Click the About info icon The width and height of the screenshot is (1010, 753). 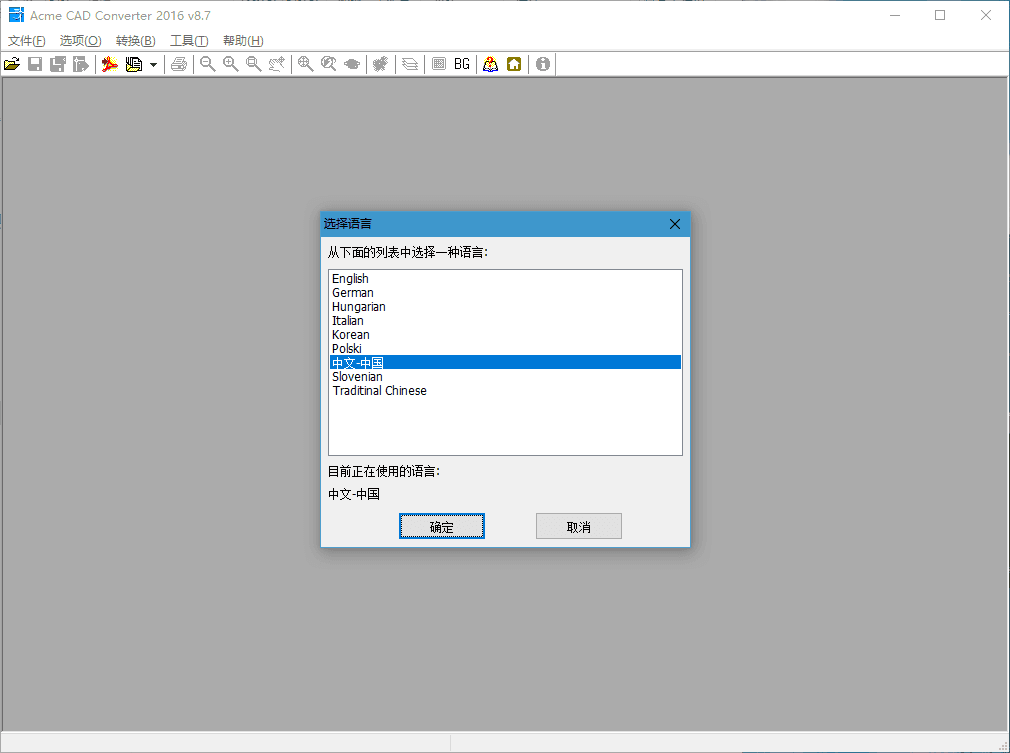pos(543,64)
